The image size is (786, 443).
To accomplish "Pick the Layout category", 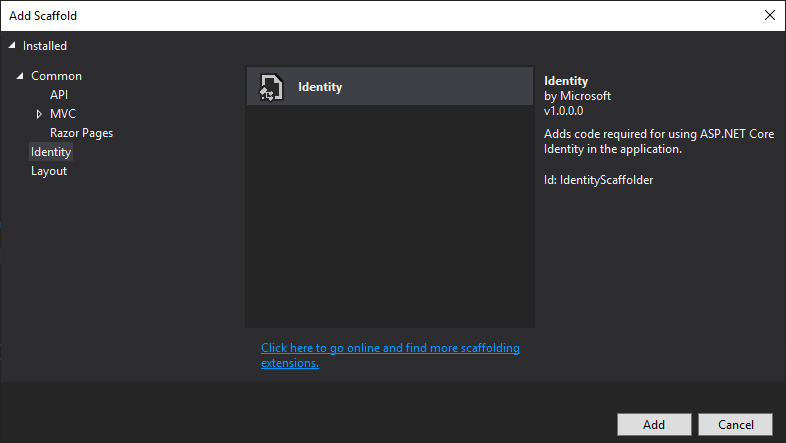I will (49, 171).
